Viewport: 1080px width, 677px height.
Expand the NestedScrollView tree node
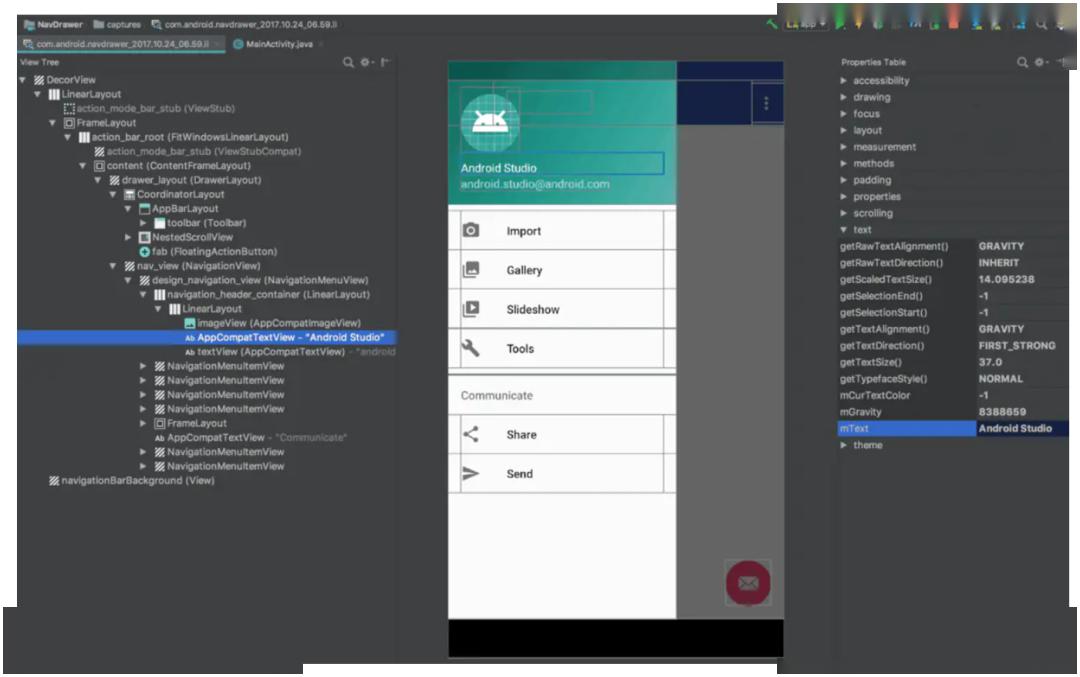(128, 238)
